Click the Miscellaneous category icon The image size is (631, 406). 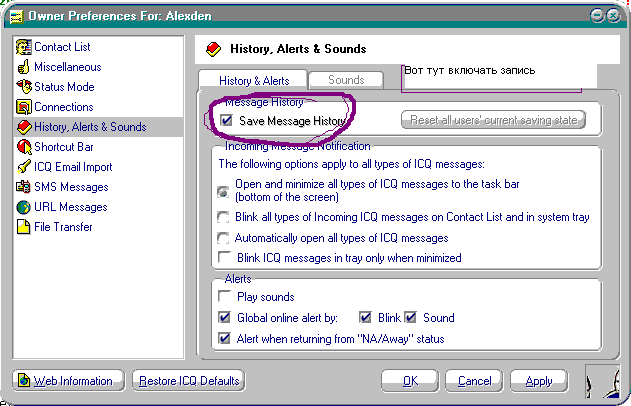24,67
